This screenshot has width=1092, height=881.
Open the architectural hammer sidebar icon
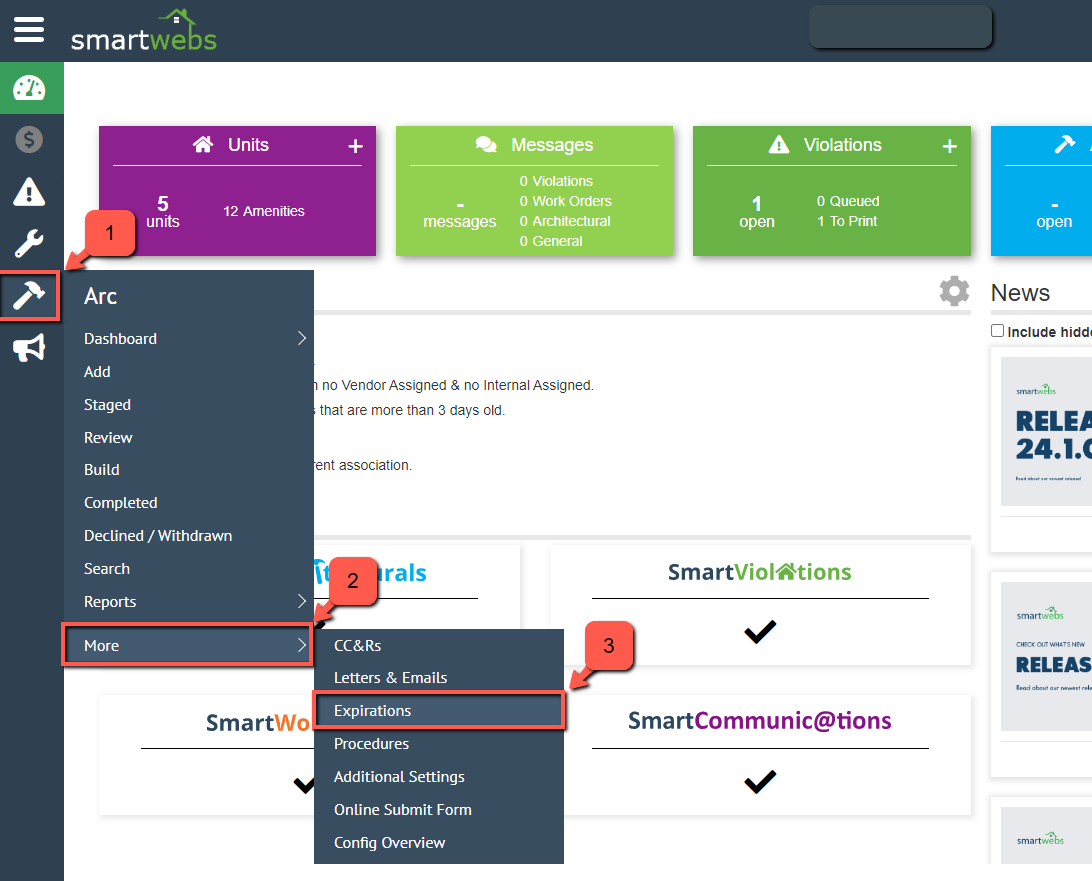click(29, 295)
